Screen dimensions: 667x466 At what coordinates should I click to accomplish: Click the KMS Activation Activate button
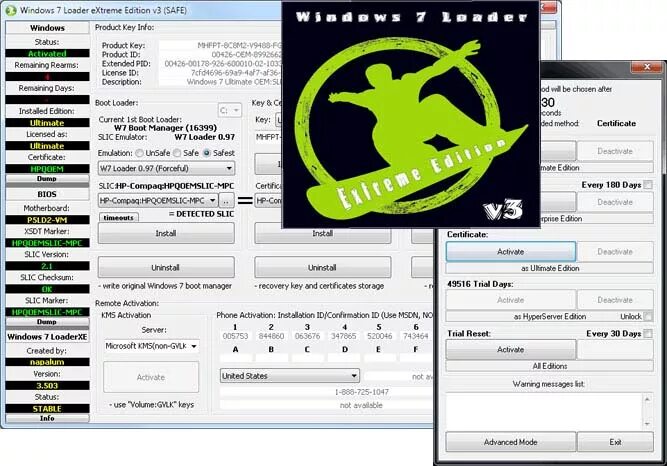pos(151,377)
